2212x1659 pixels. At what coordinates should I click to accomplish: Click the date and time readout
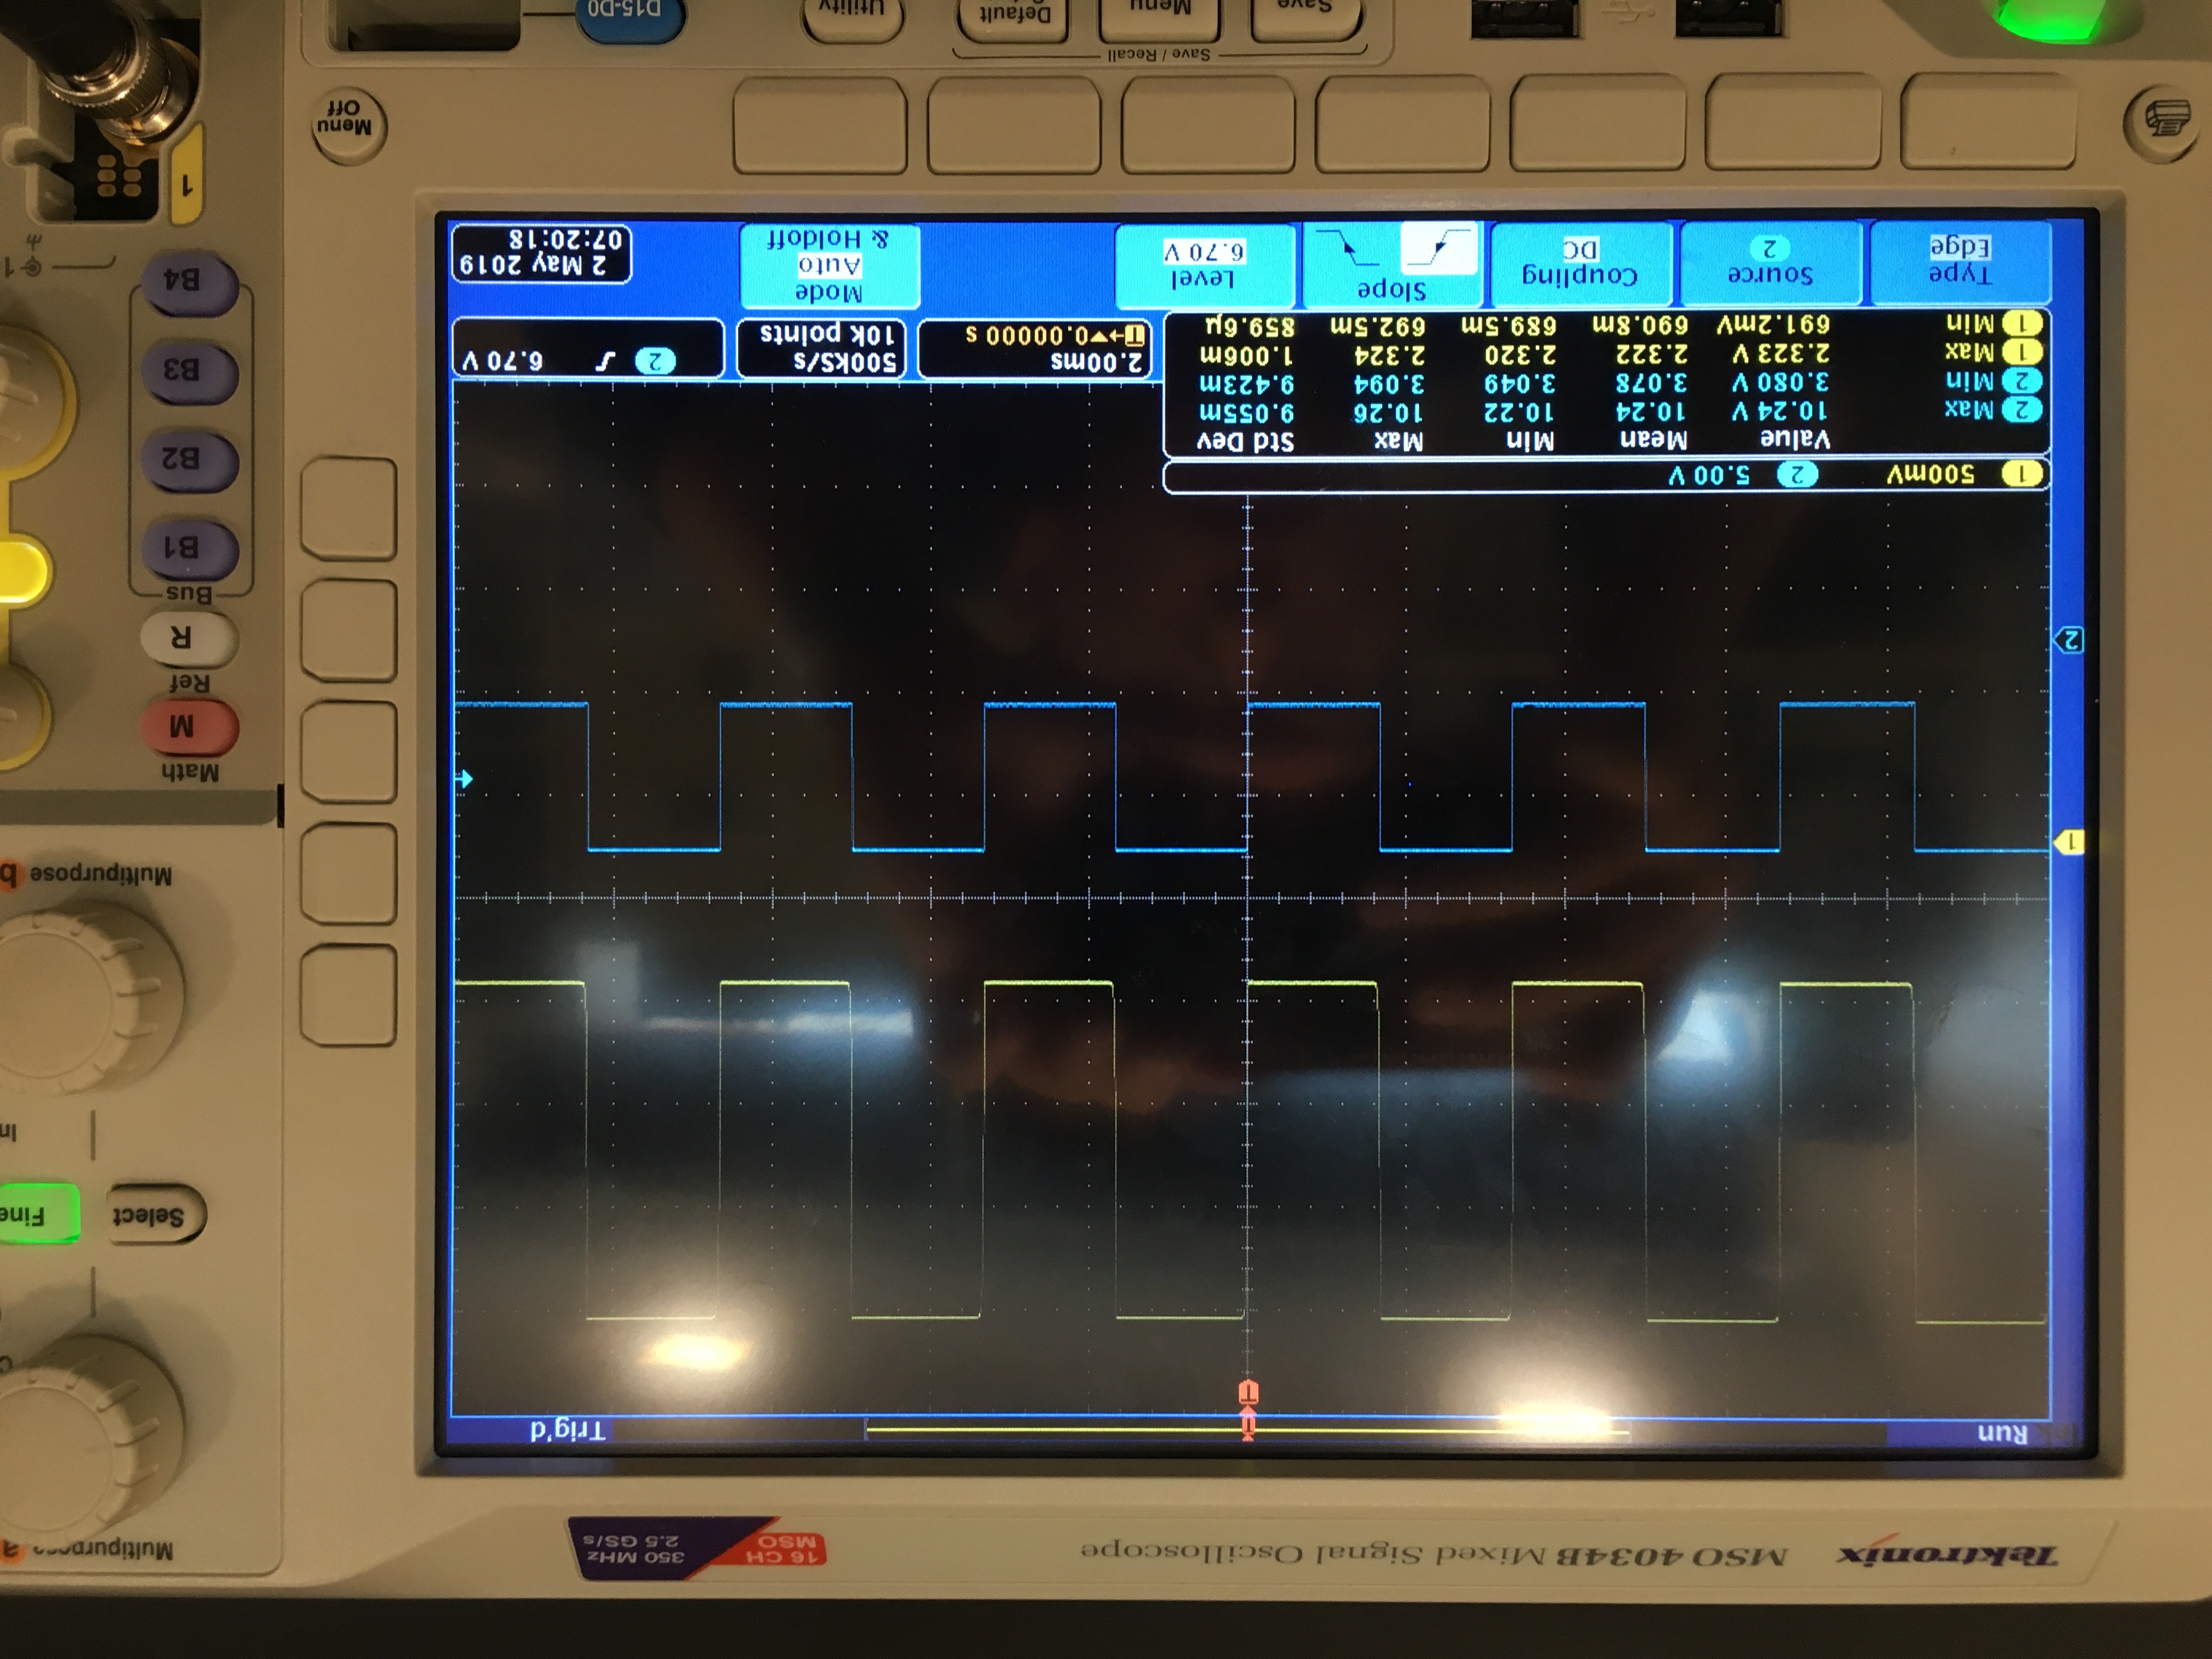tap(542, 253)
